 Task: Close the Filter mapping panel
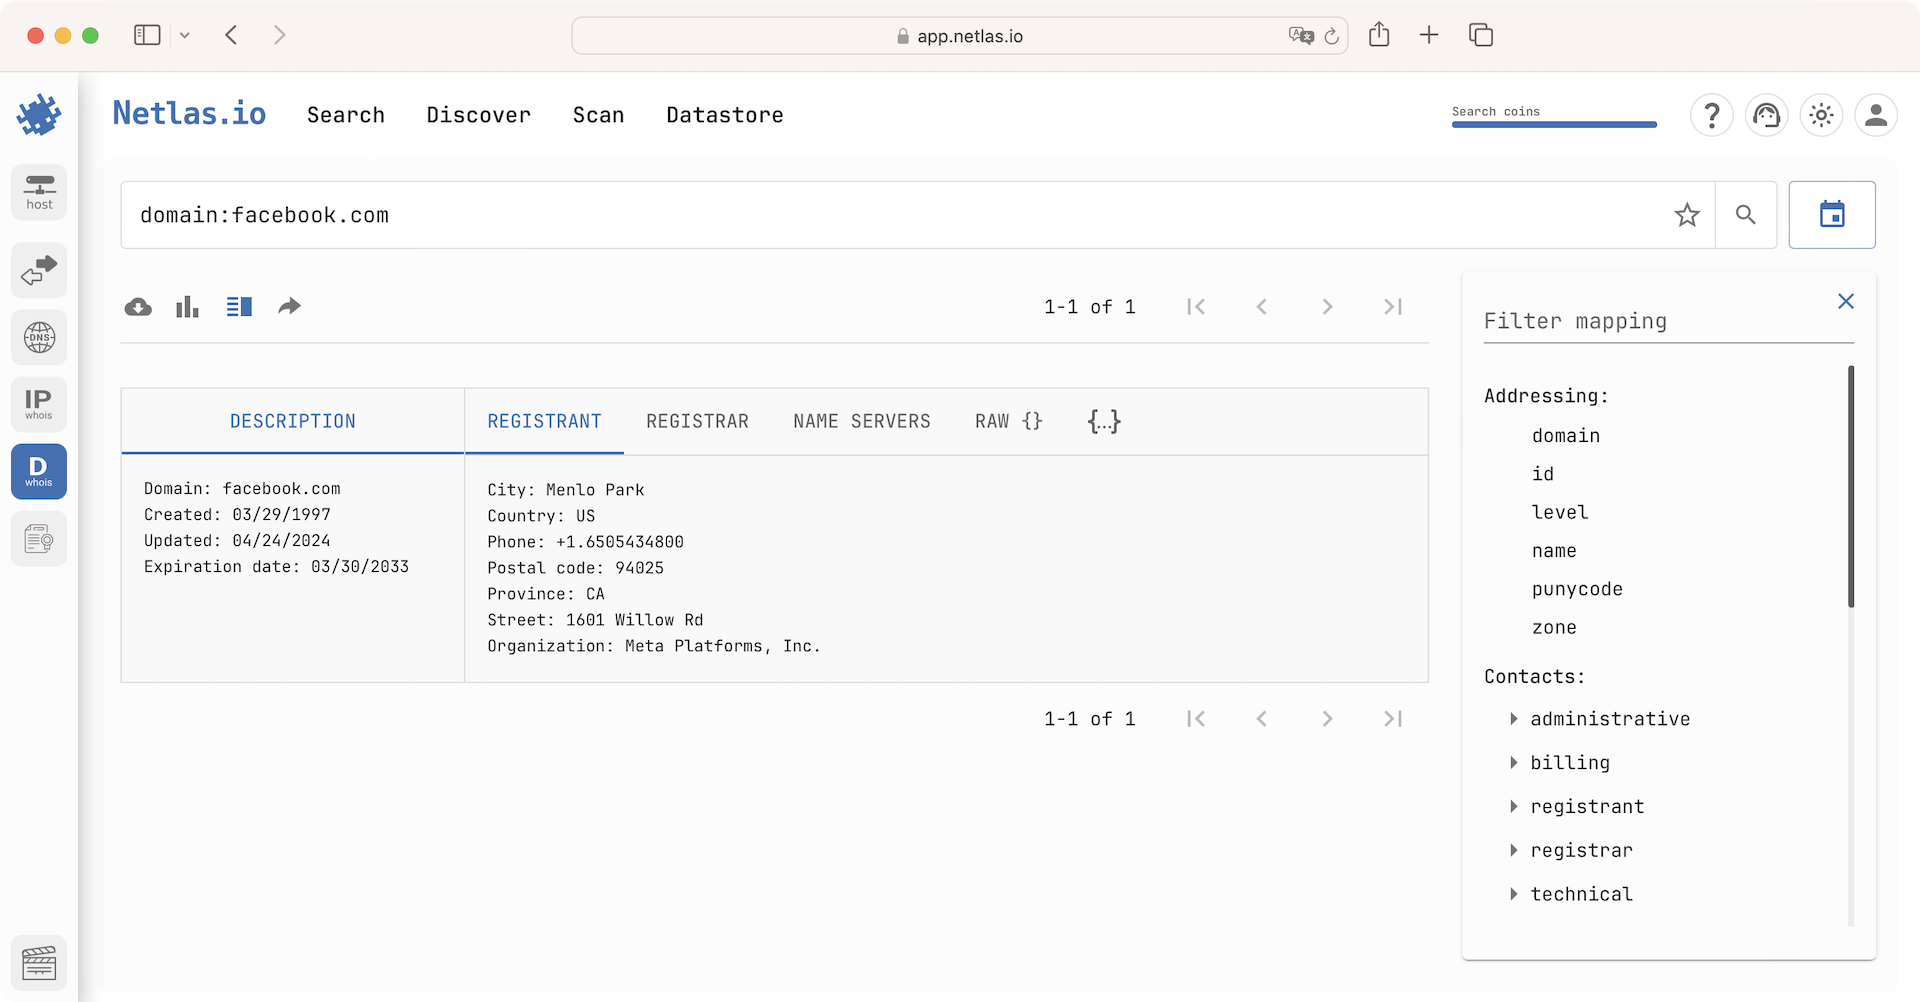pyautogui.click(x=1845, y=301)
